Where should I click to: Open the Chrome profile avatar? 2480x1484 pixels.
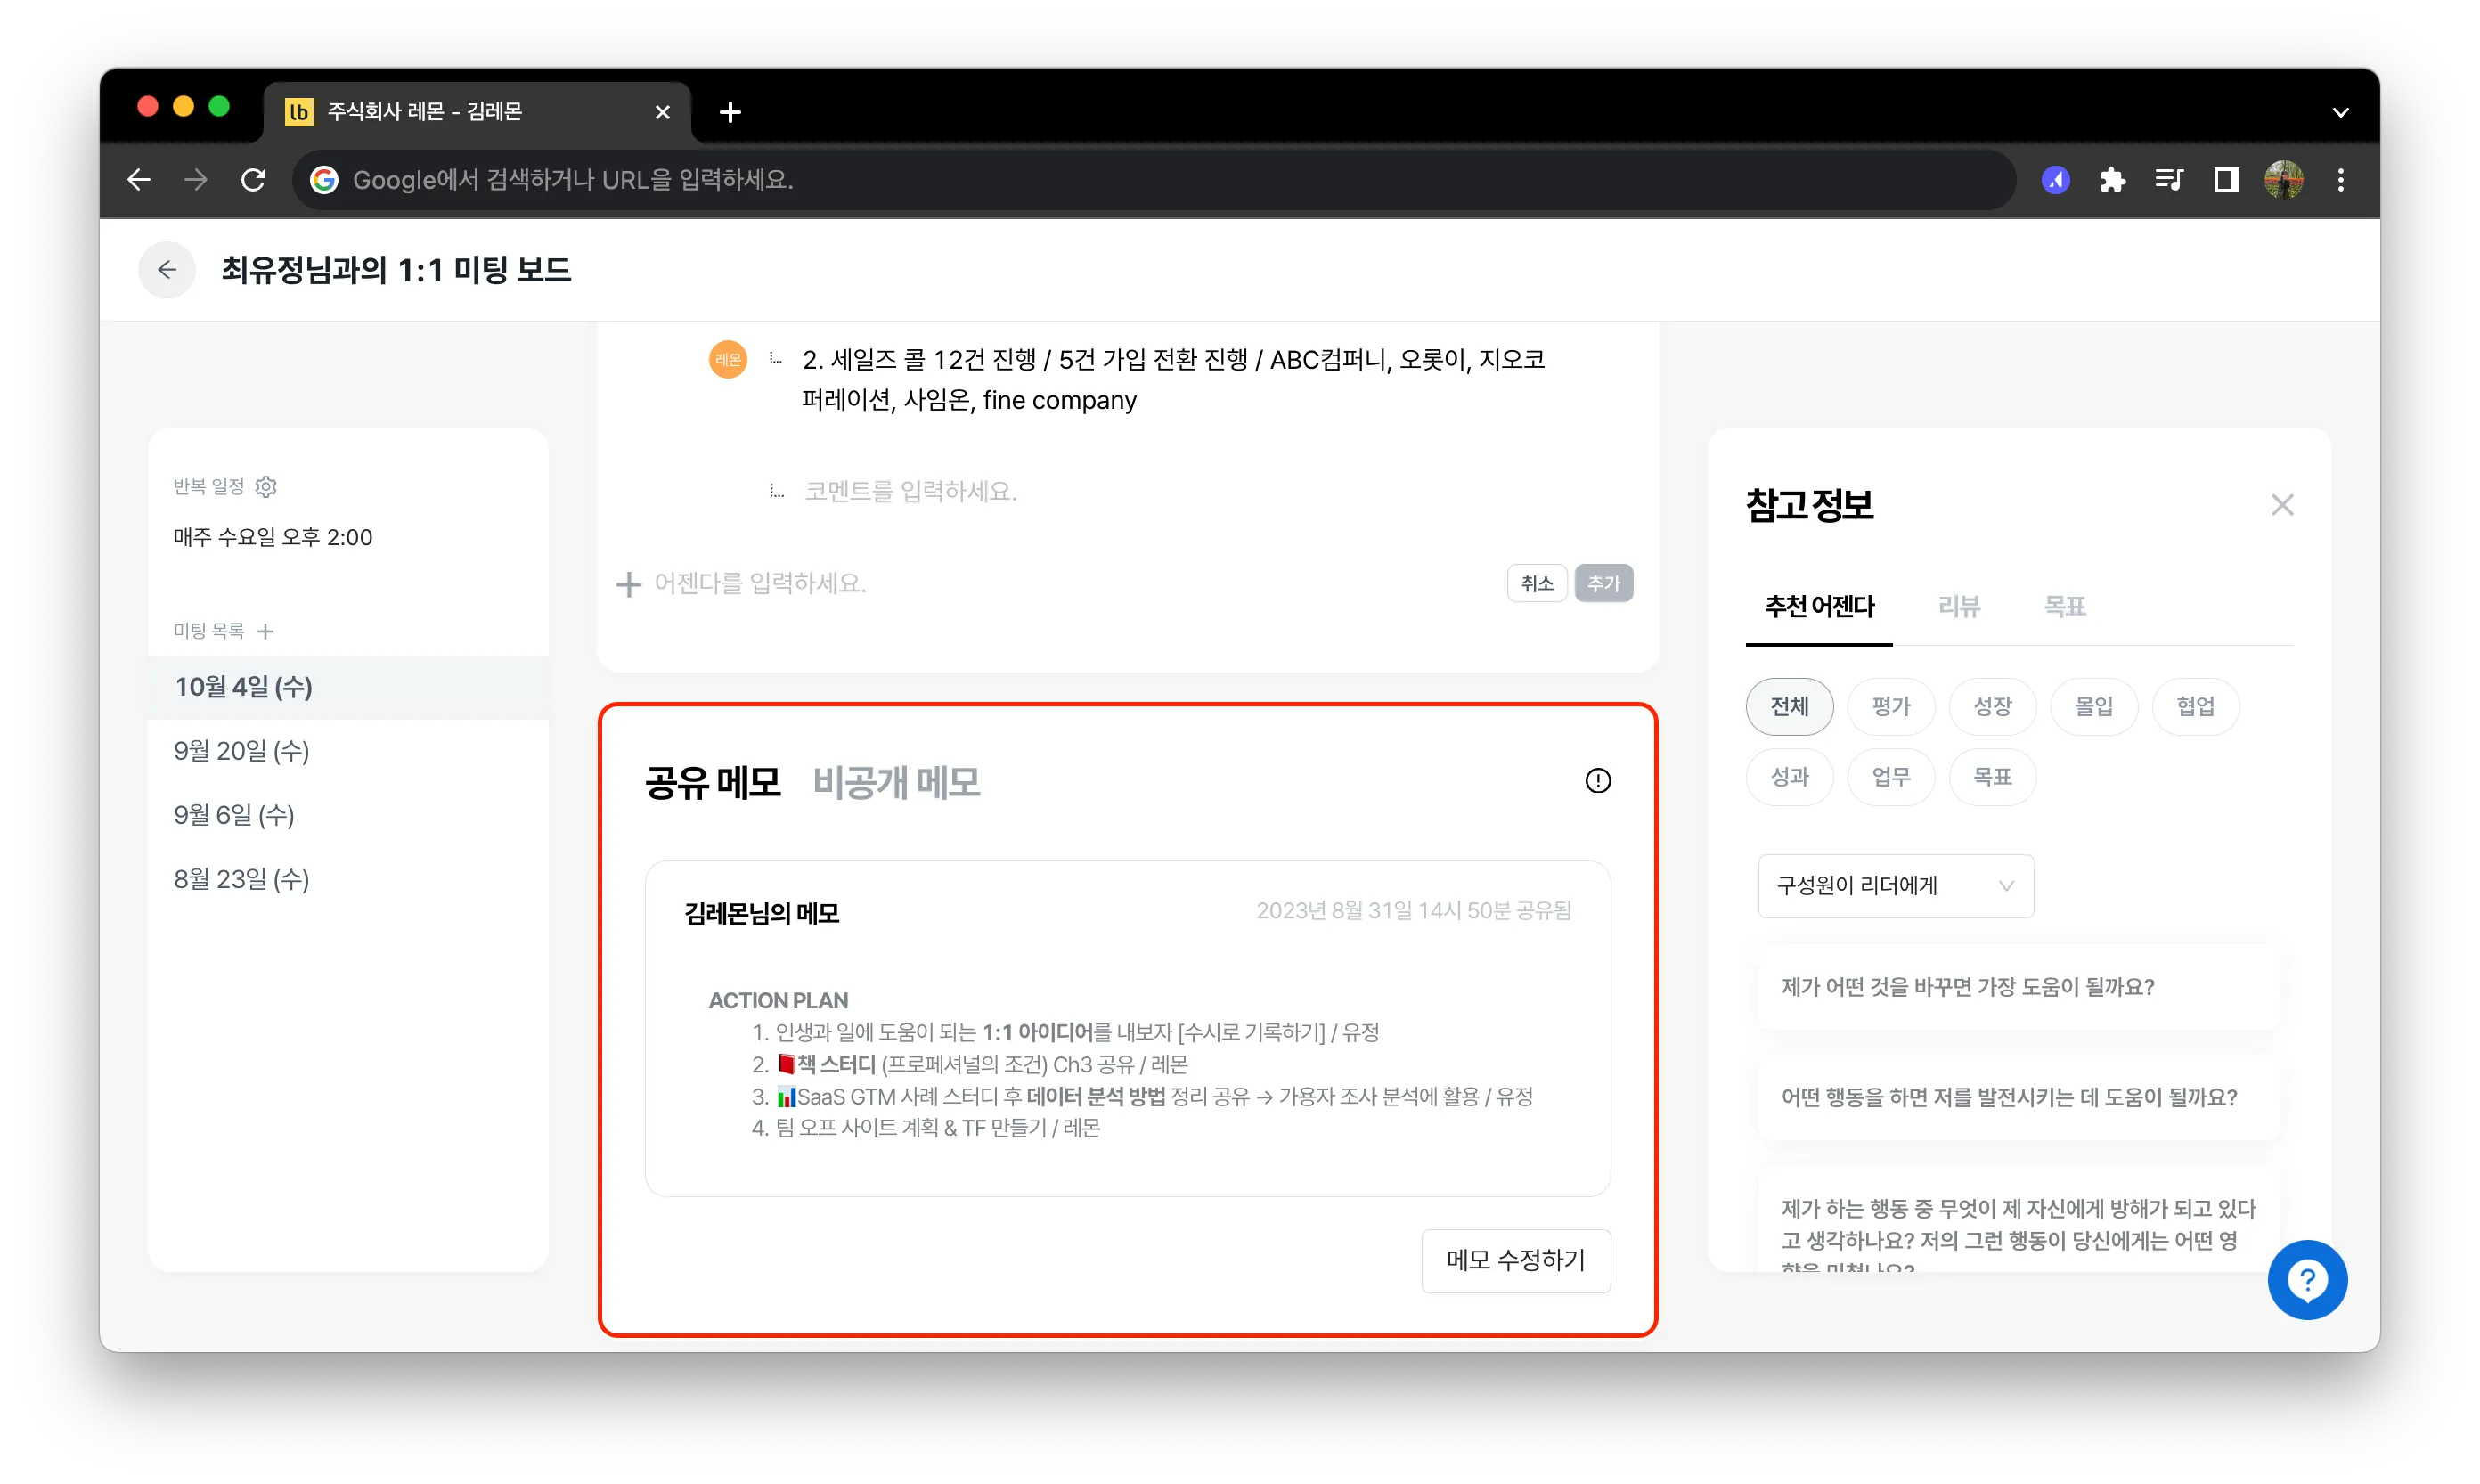point(2284,180)
